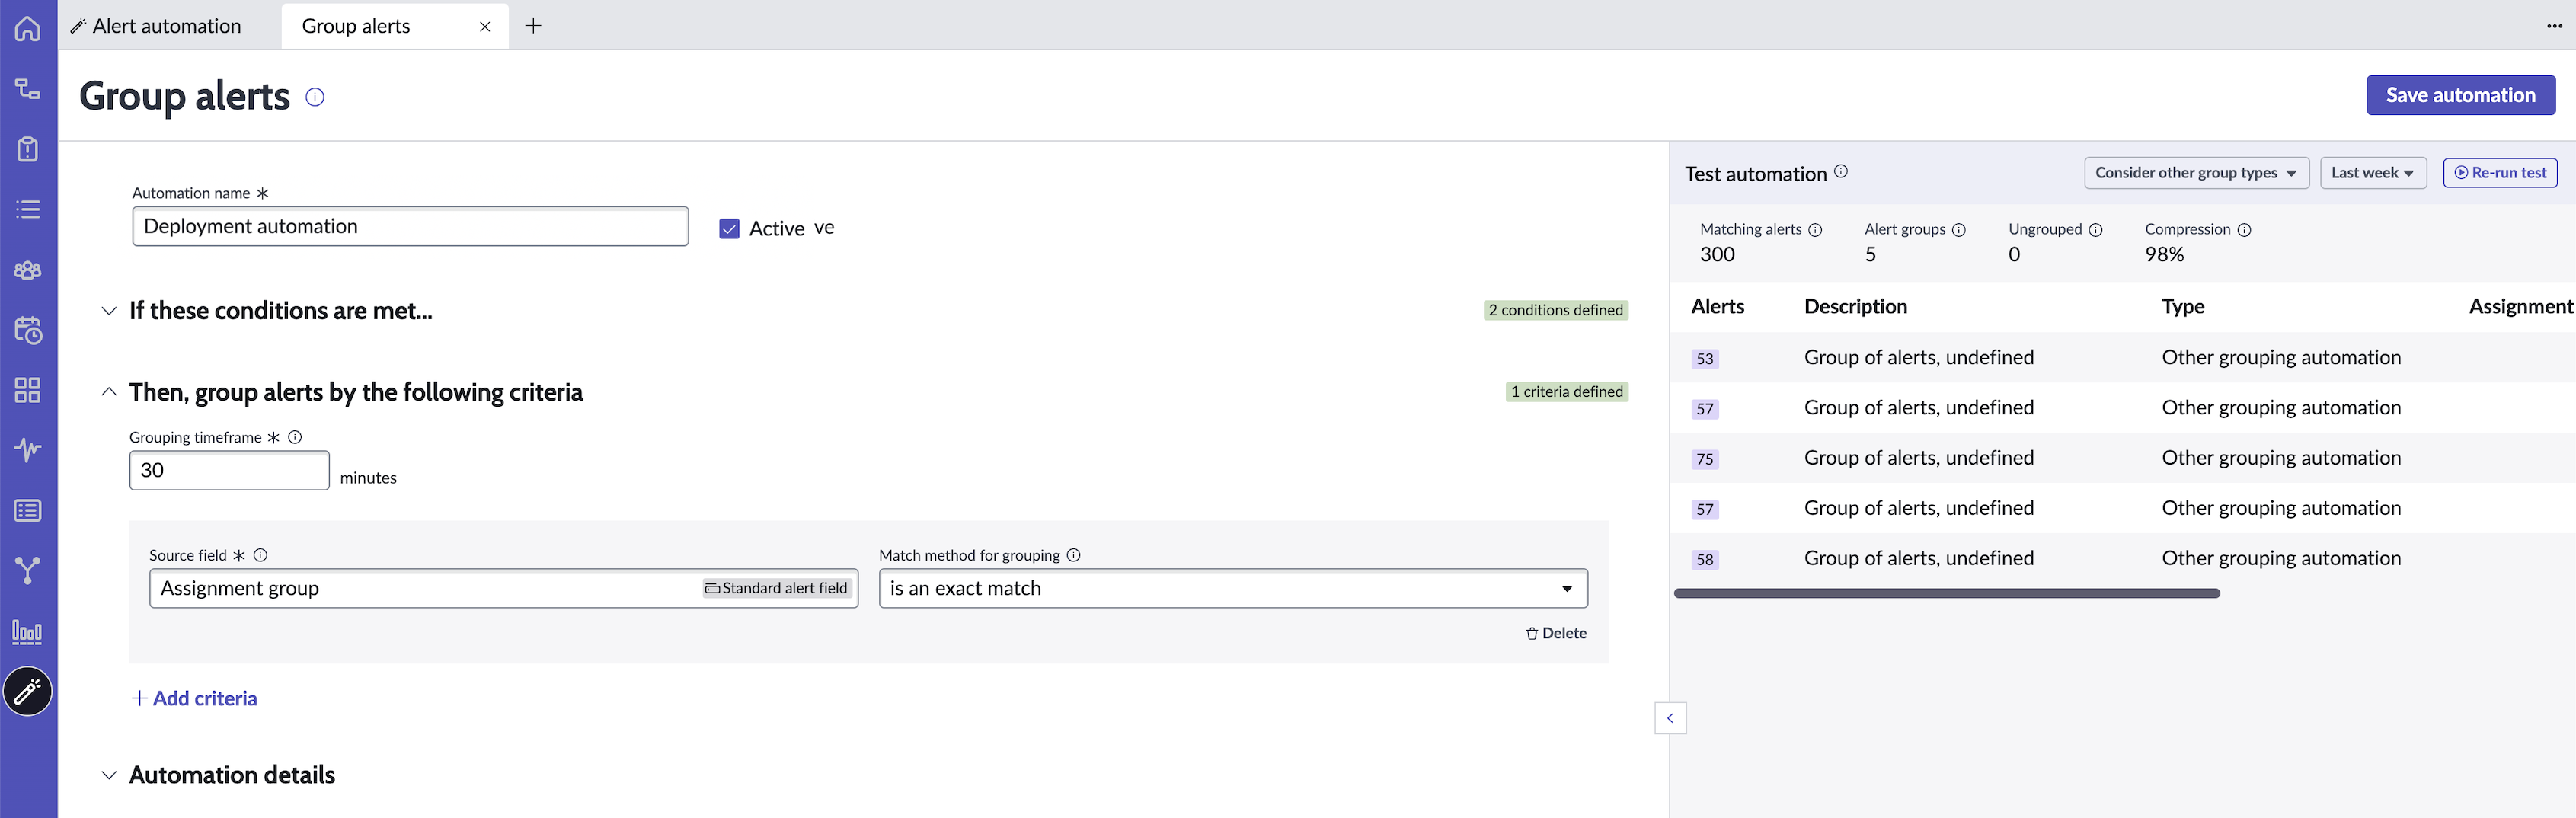Click the horizontal scrollbar in test results

coord(1946,594)
